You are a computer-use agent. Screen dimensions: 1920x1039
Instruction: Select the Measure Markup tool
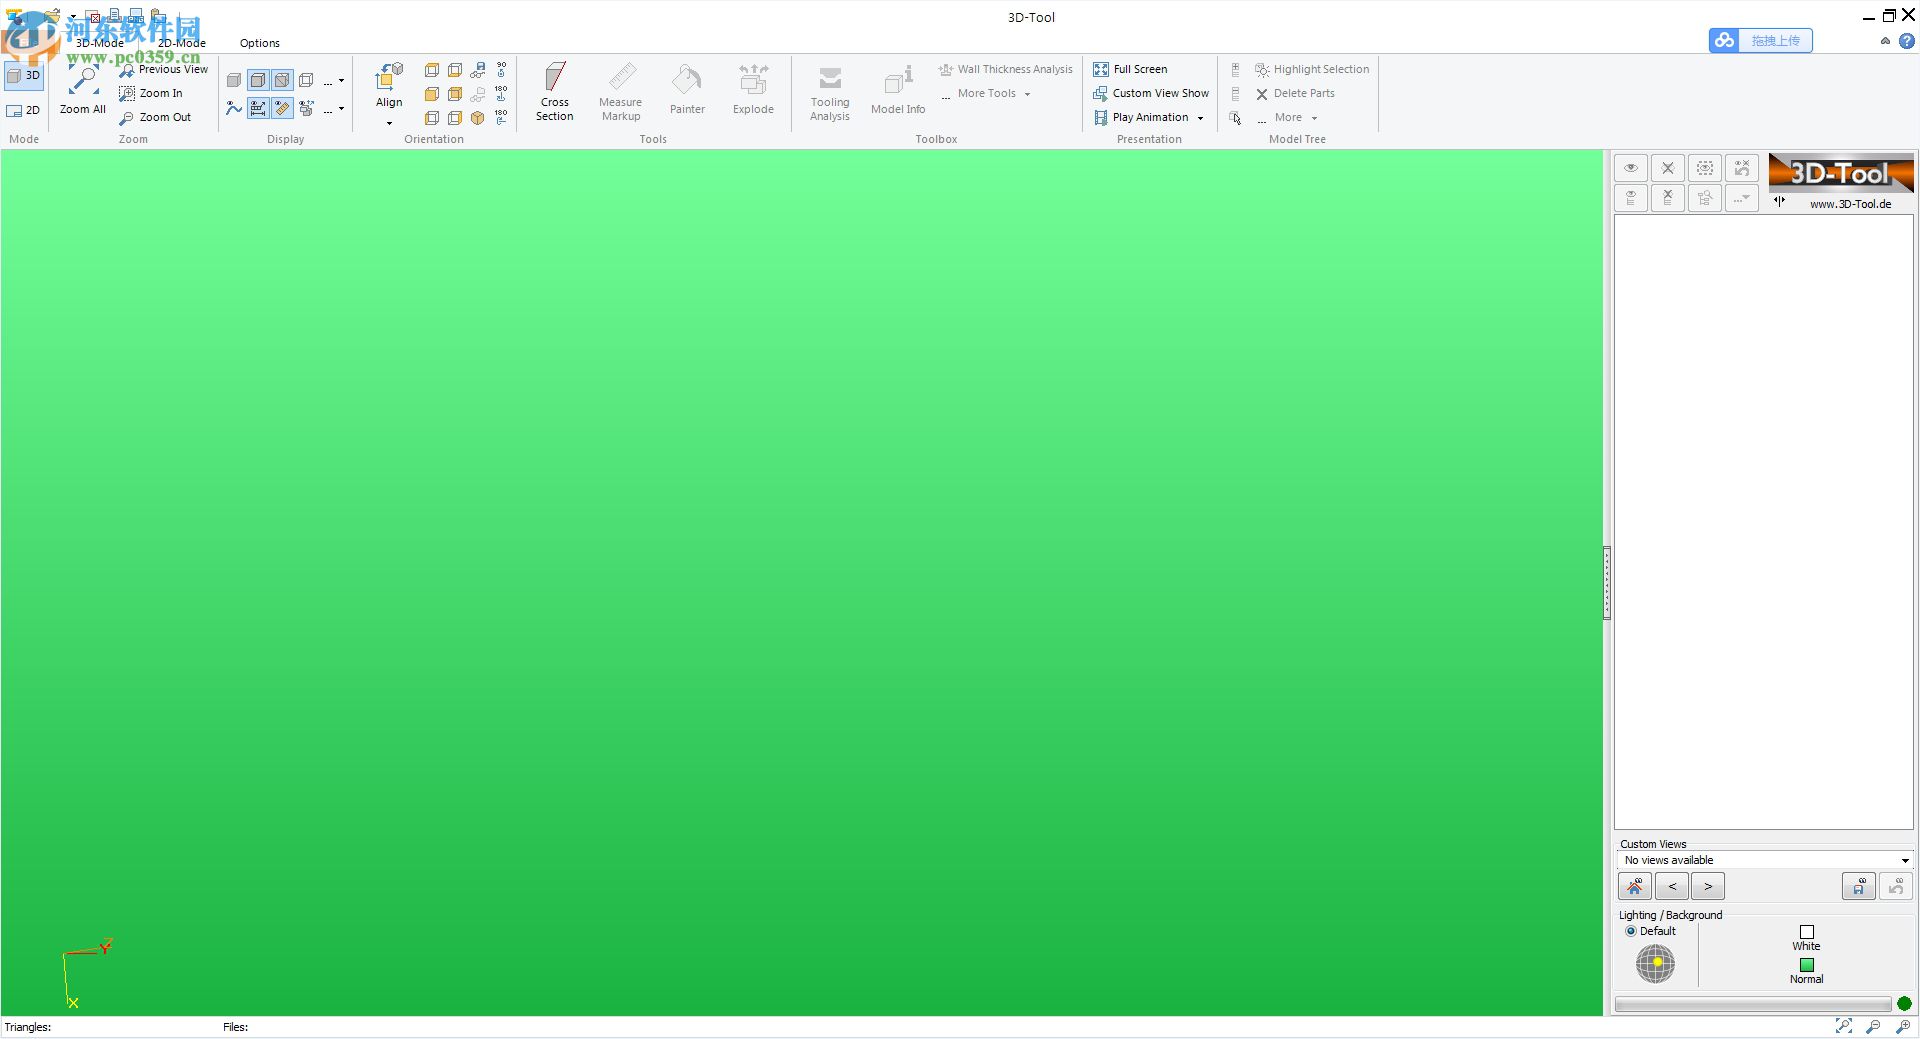click(620, 90)
